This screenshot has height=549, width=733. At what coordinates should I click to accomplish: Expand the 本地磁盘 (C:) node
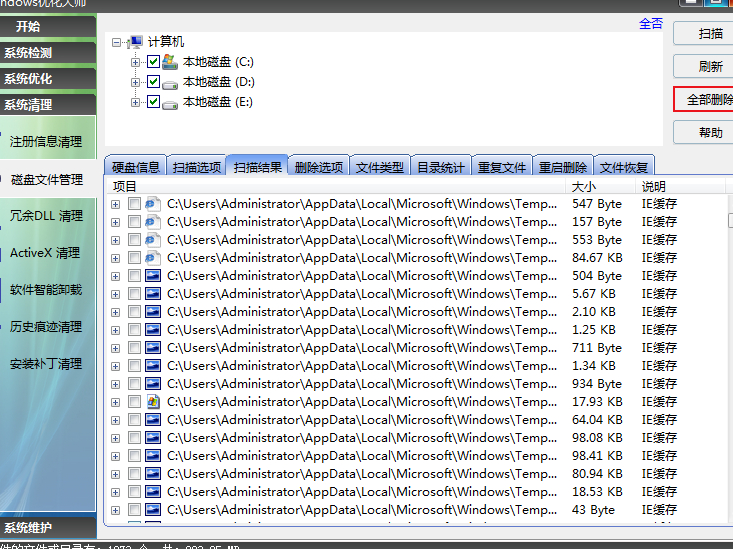pyautogui.click(x=136, y=62)
